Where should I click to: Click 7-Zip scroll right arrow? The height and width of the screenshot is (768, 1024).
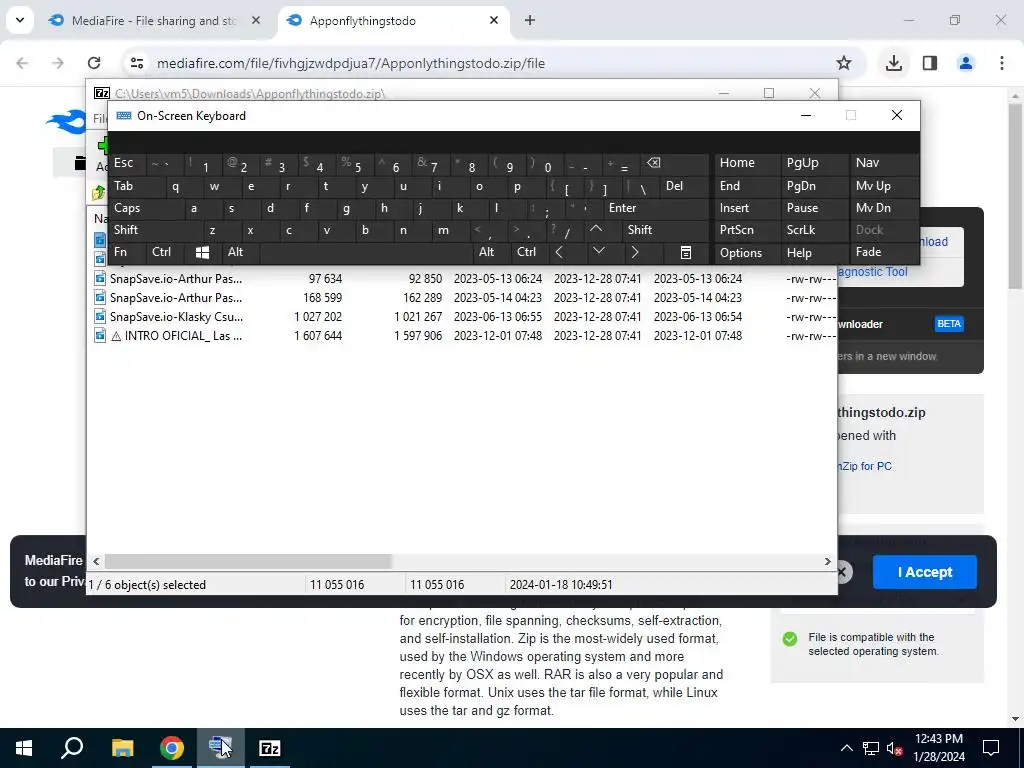pyautogui.click(x=827, y=562)
